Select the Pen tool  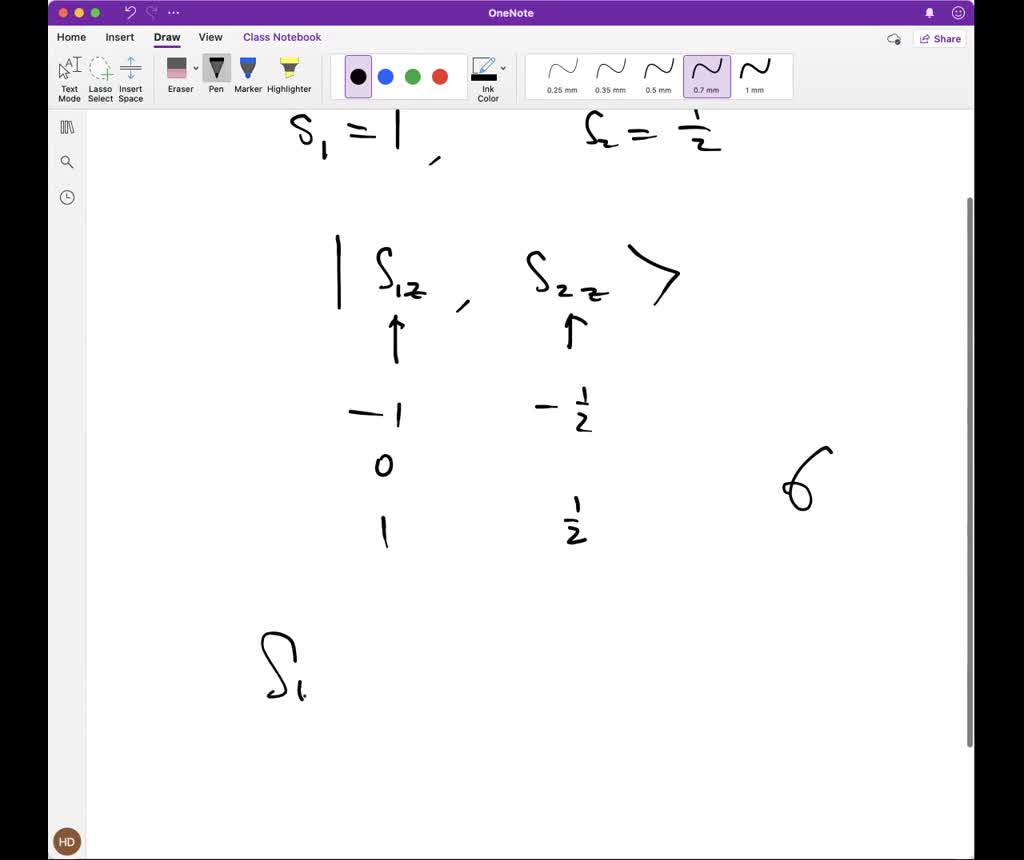tap(216, 76)
